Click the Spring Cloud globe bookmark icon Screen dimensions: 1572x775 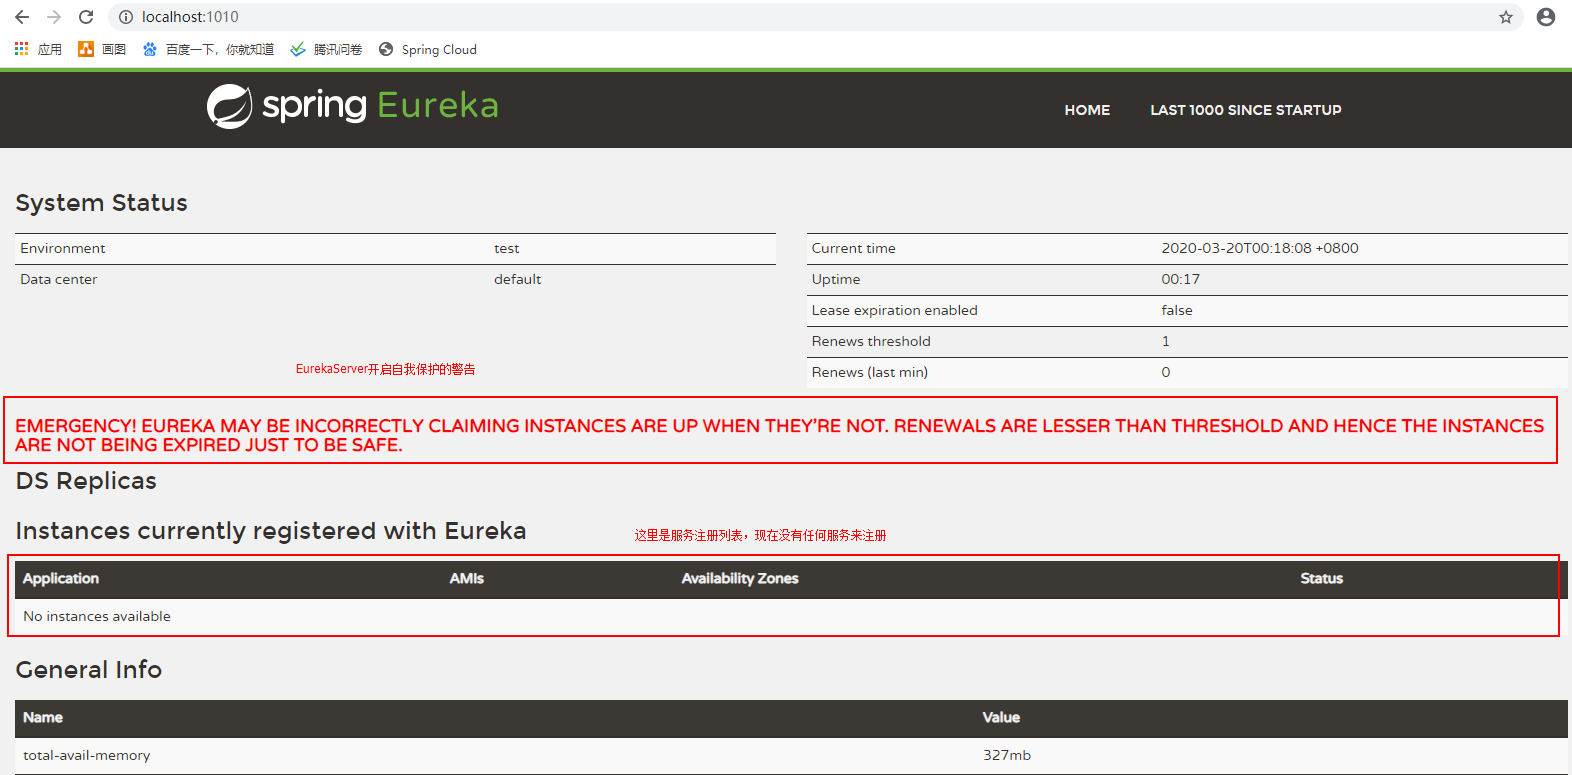coord(386,49)
